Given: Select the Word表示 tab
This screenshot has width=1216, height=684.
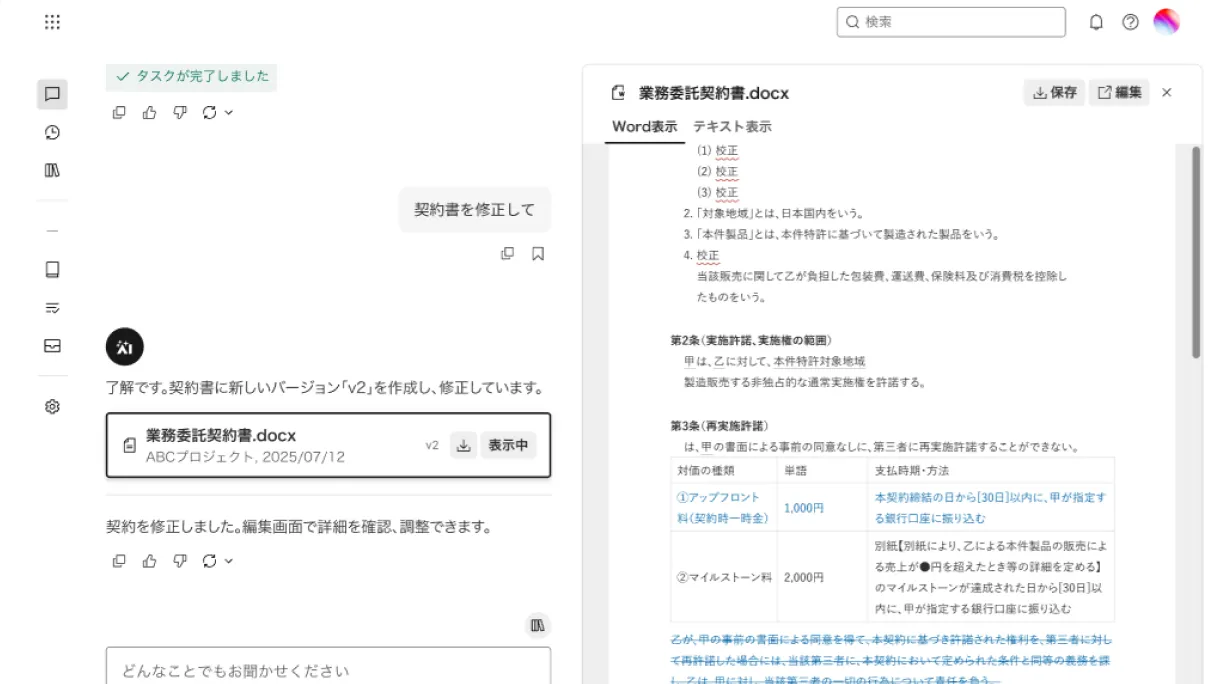Looking at the screenshot, I should (x=643, y=126).
